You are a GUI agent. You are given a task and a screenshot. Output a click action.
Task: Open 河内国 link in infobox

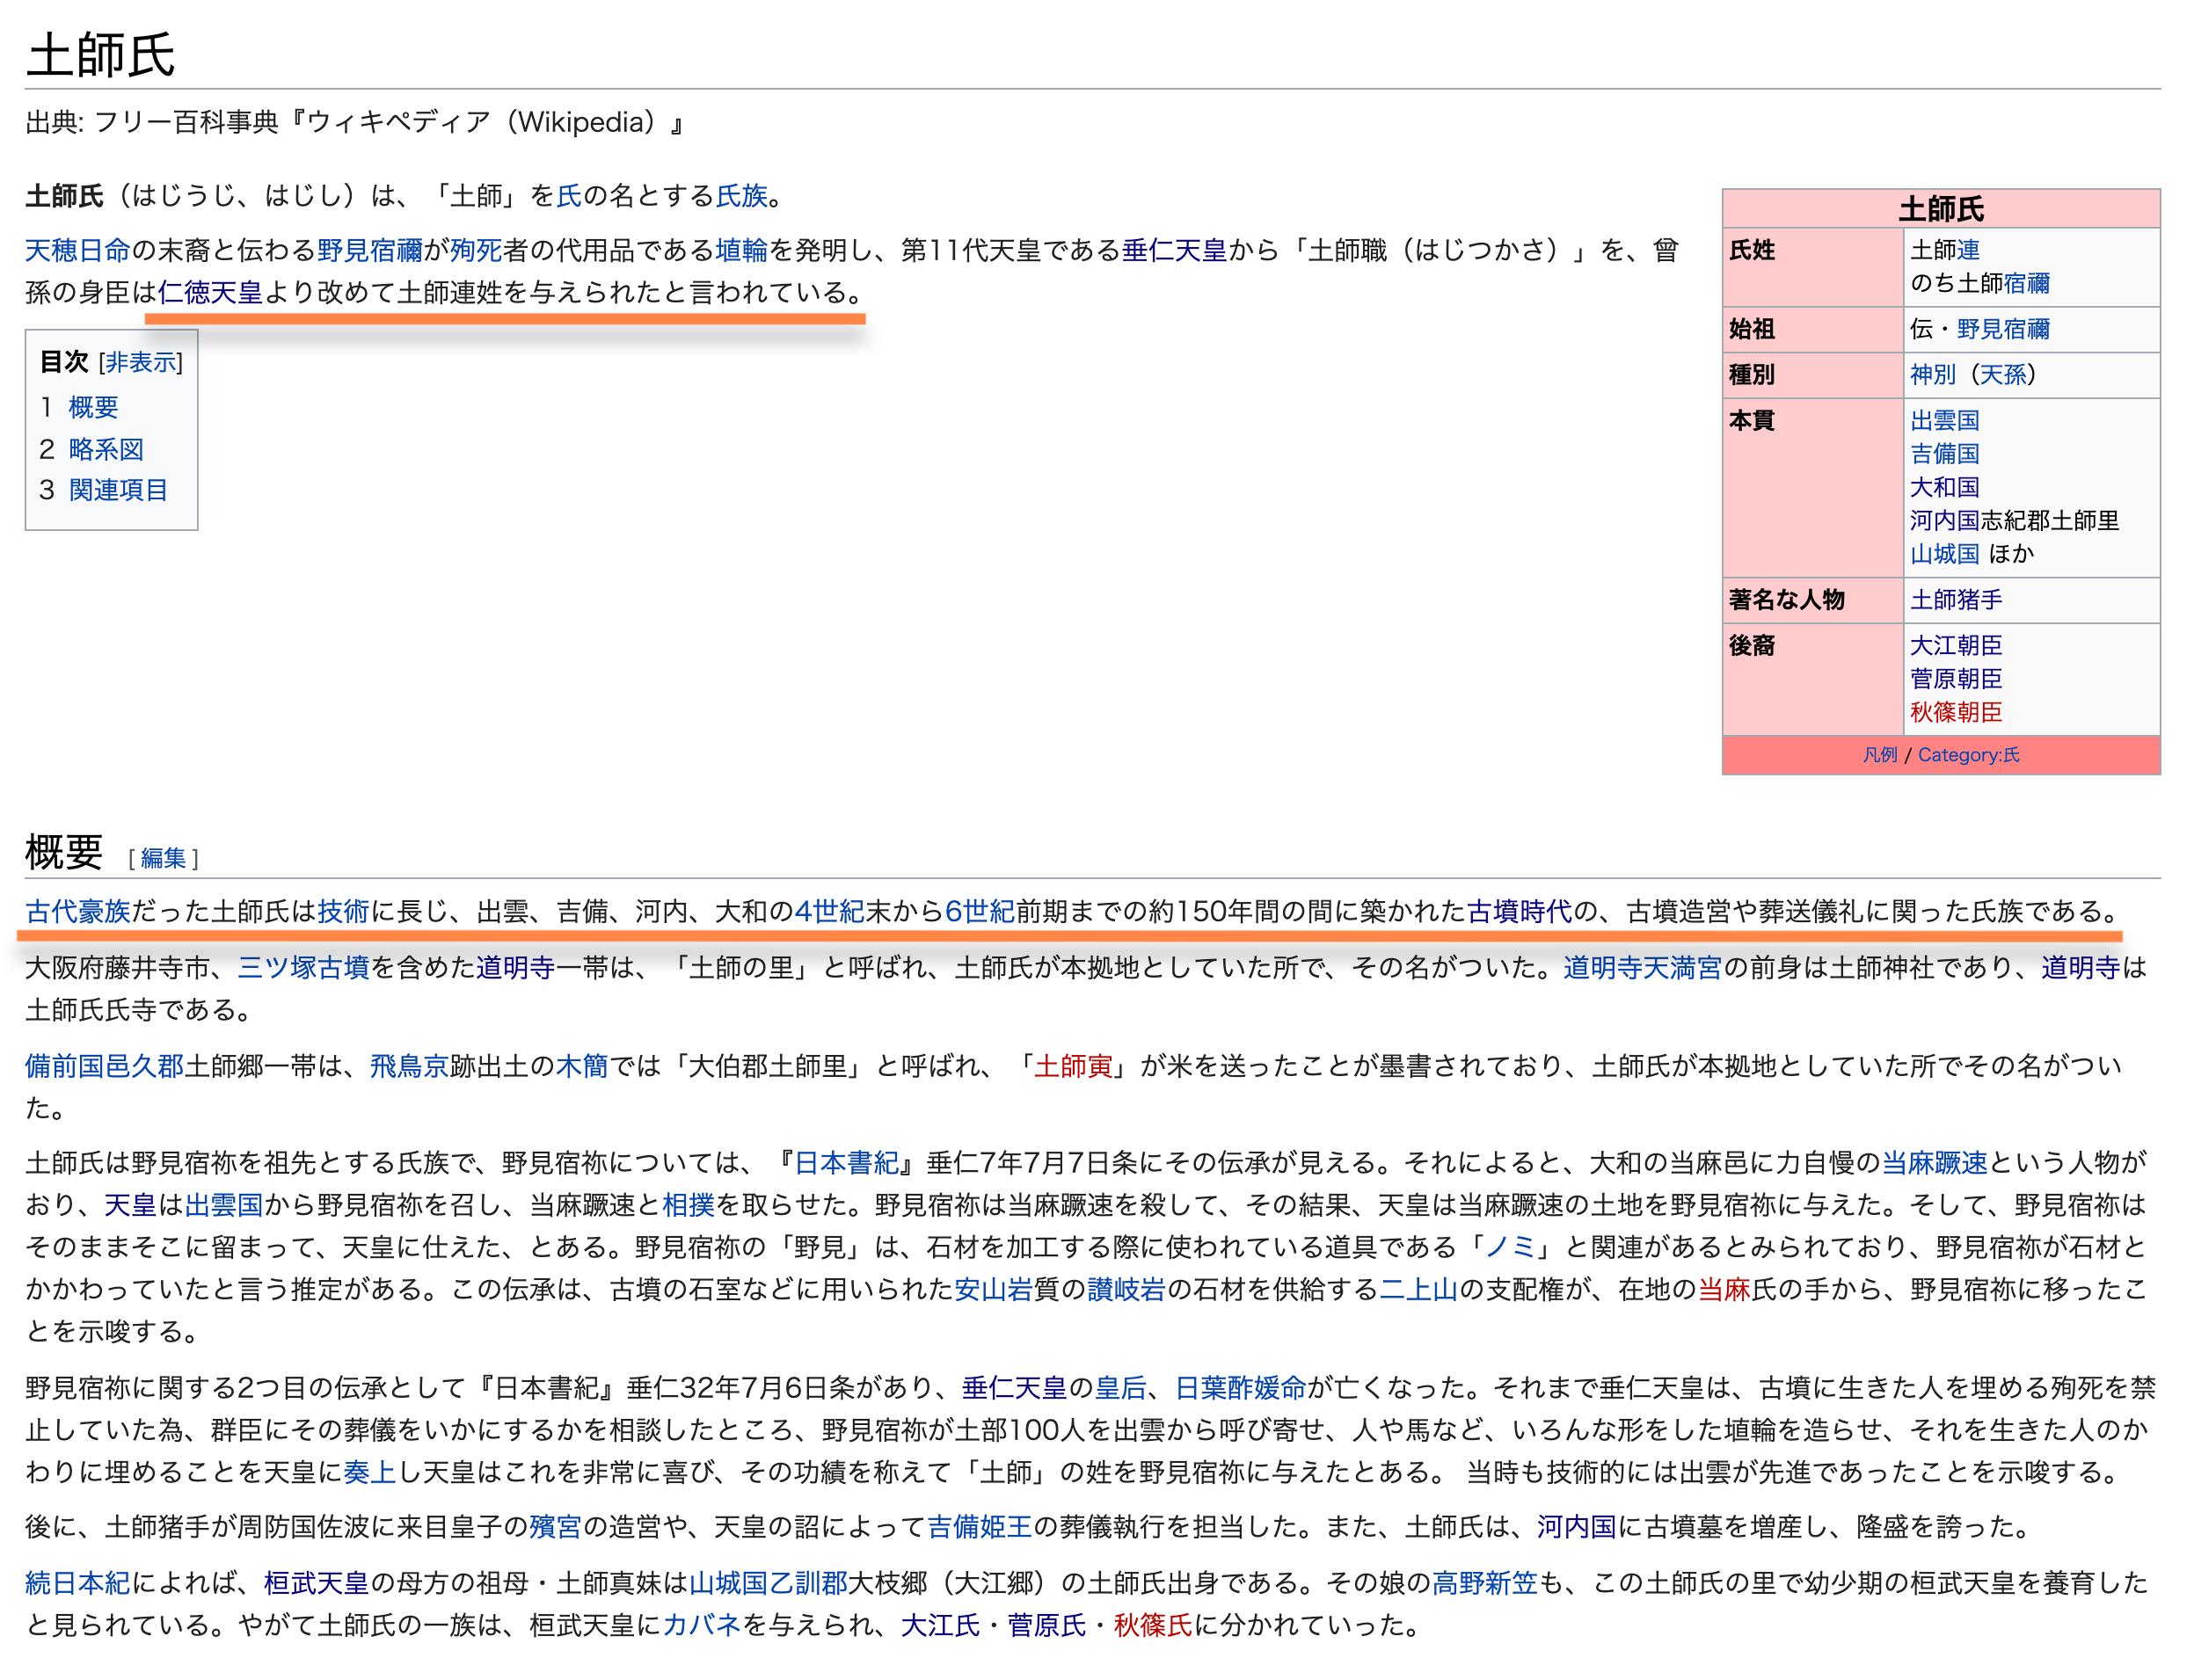click(x=1945, y=520)
